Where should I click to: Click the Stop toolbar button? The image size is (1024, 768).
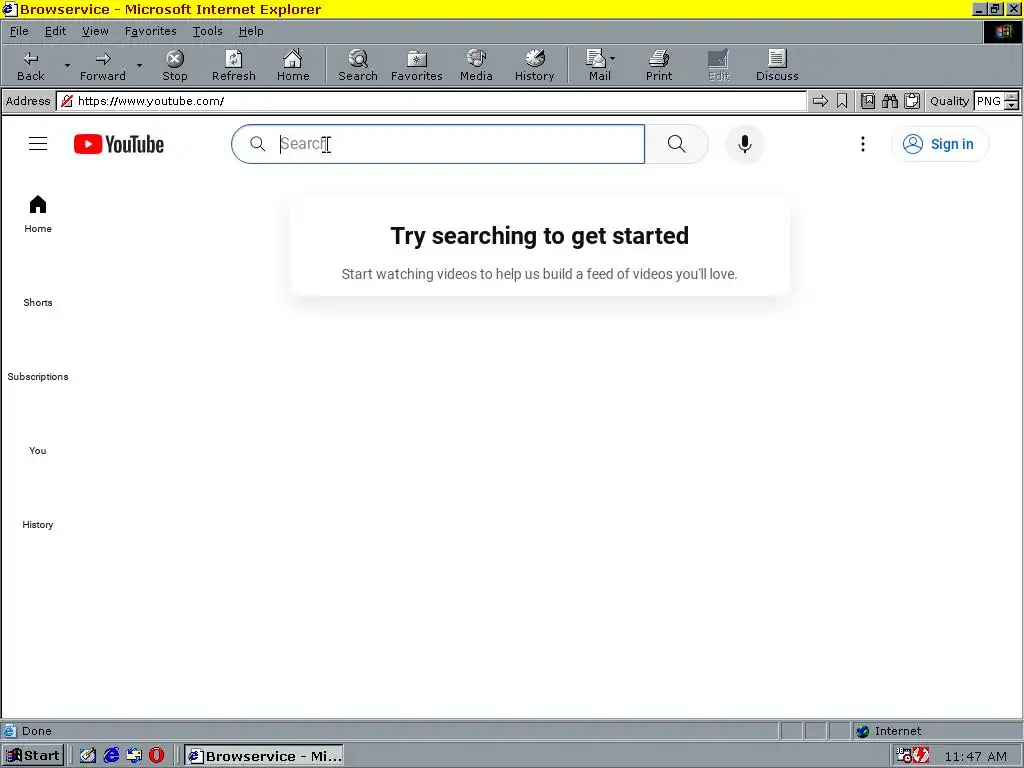pos(174,66)
